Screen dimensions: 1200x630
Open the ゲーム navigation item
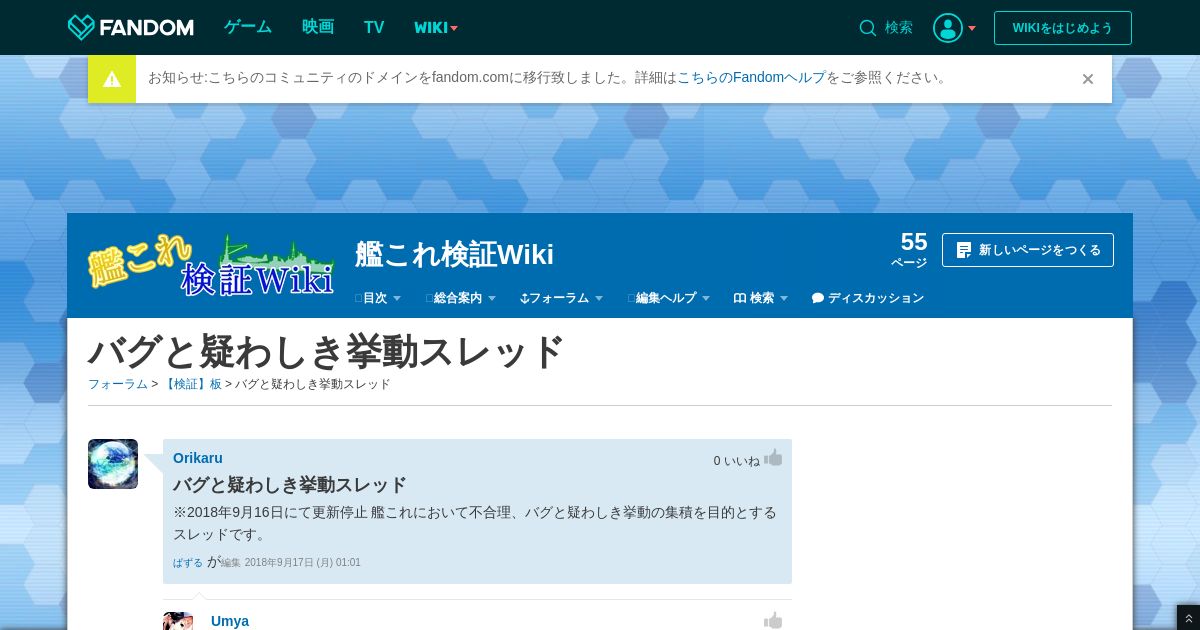[x=248, y=27]
